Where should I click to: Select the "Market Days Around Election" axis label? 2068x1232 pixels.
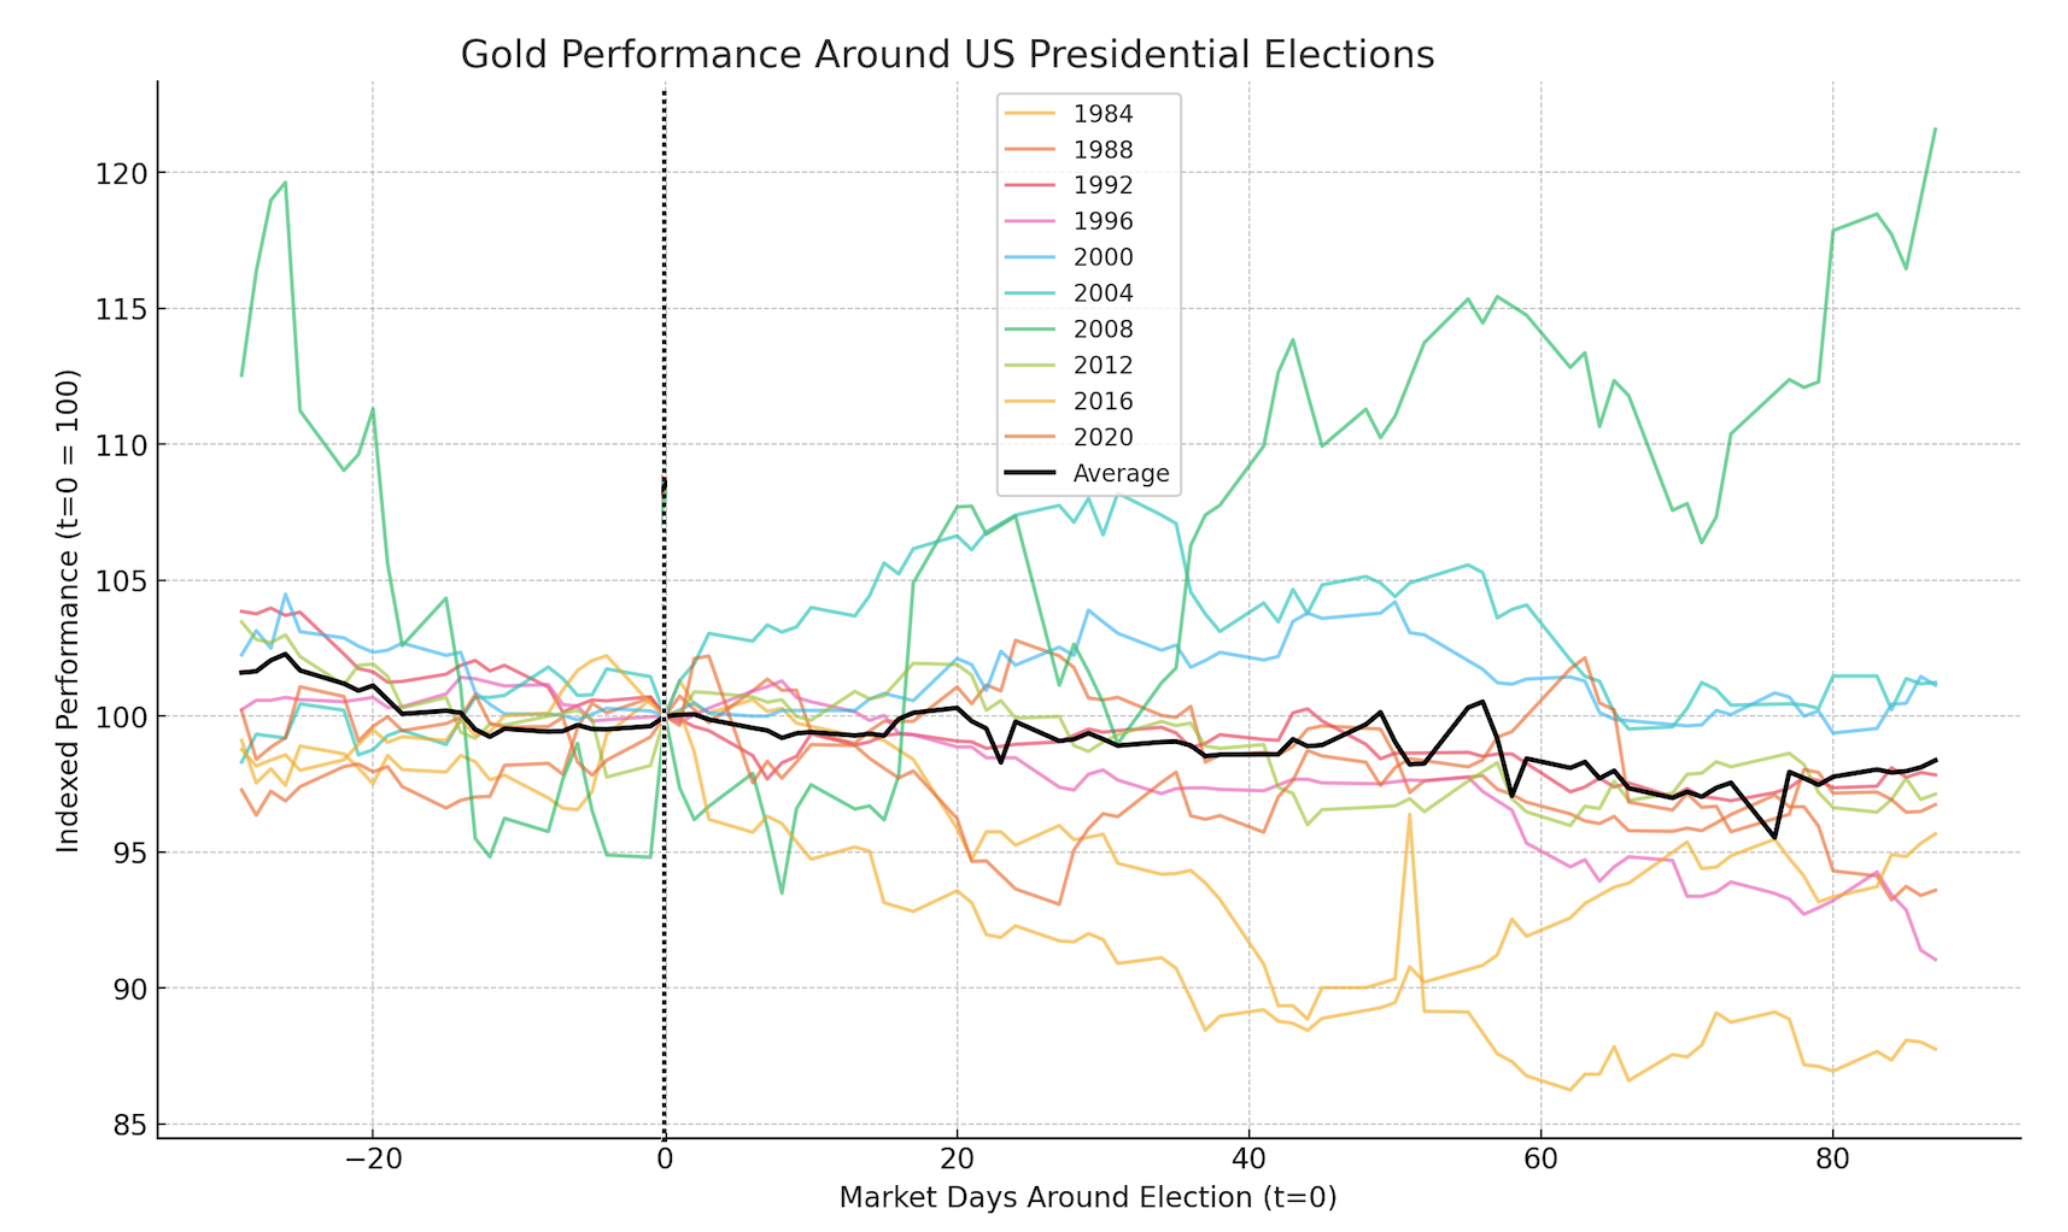[1087, 1197]
